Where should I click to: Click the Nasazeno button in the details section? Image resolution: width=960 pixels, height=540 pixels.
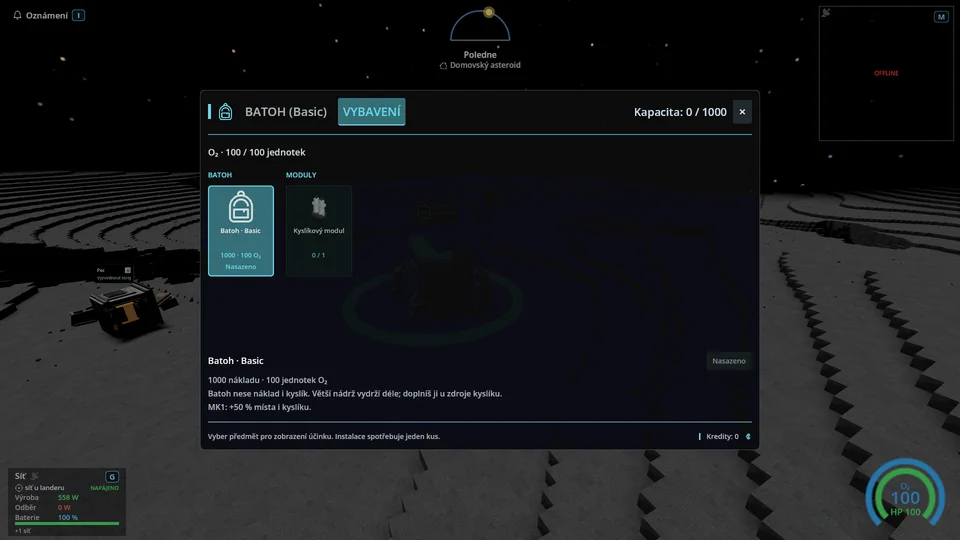pos(729,361)
